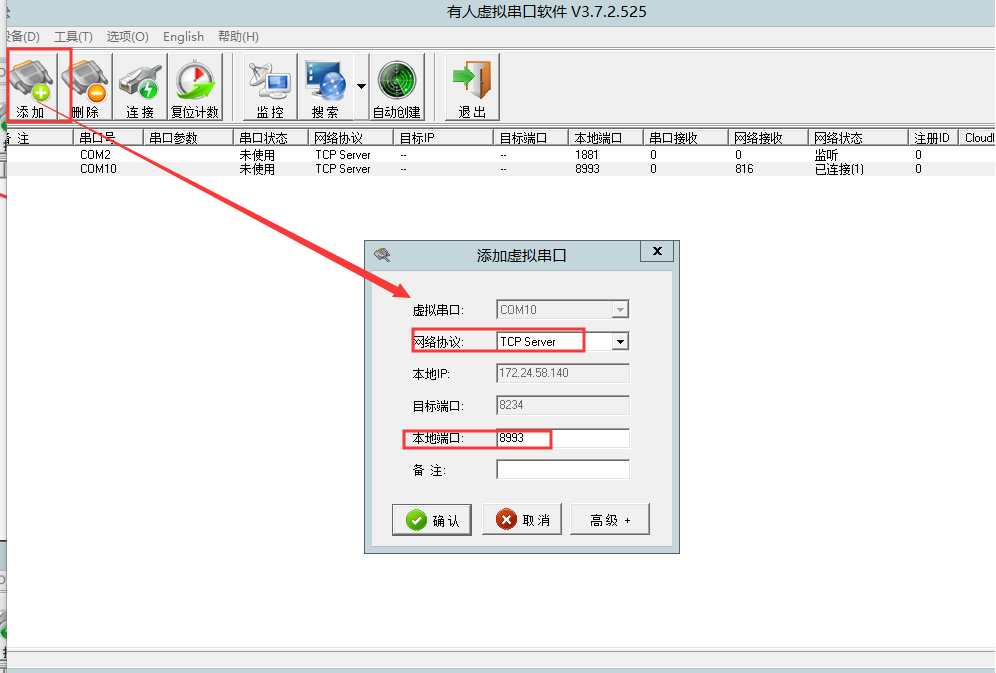This screenshot has height=673, width=996.
Task: Open the 网络协议 TCP Server dropdown
Action: [x=620, y=342]
